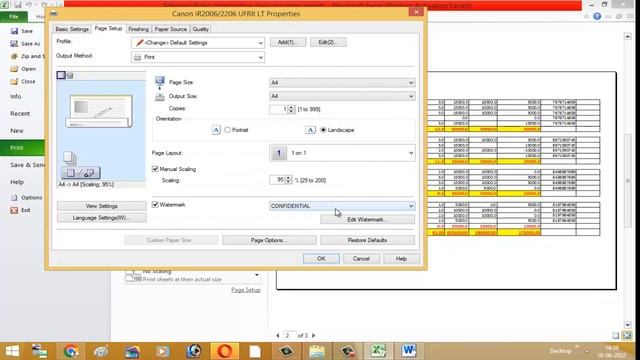Open the Page Layout 1 on 1 dropdown
This screenshot has width=640, height=360.
[342, 153]
